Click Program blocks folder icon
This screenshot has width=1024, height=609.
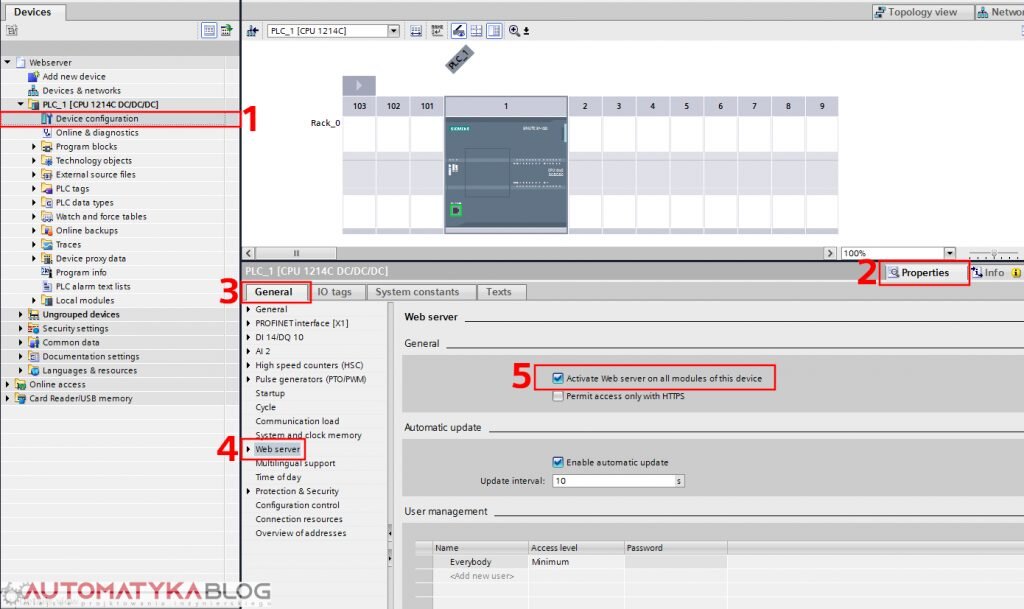[46, 147]
